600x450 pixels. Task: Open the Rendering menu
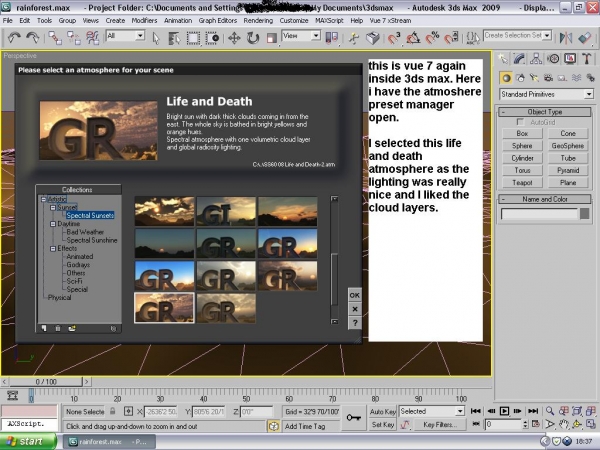pyautogui.click(x=258, y=20)
